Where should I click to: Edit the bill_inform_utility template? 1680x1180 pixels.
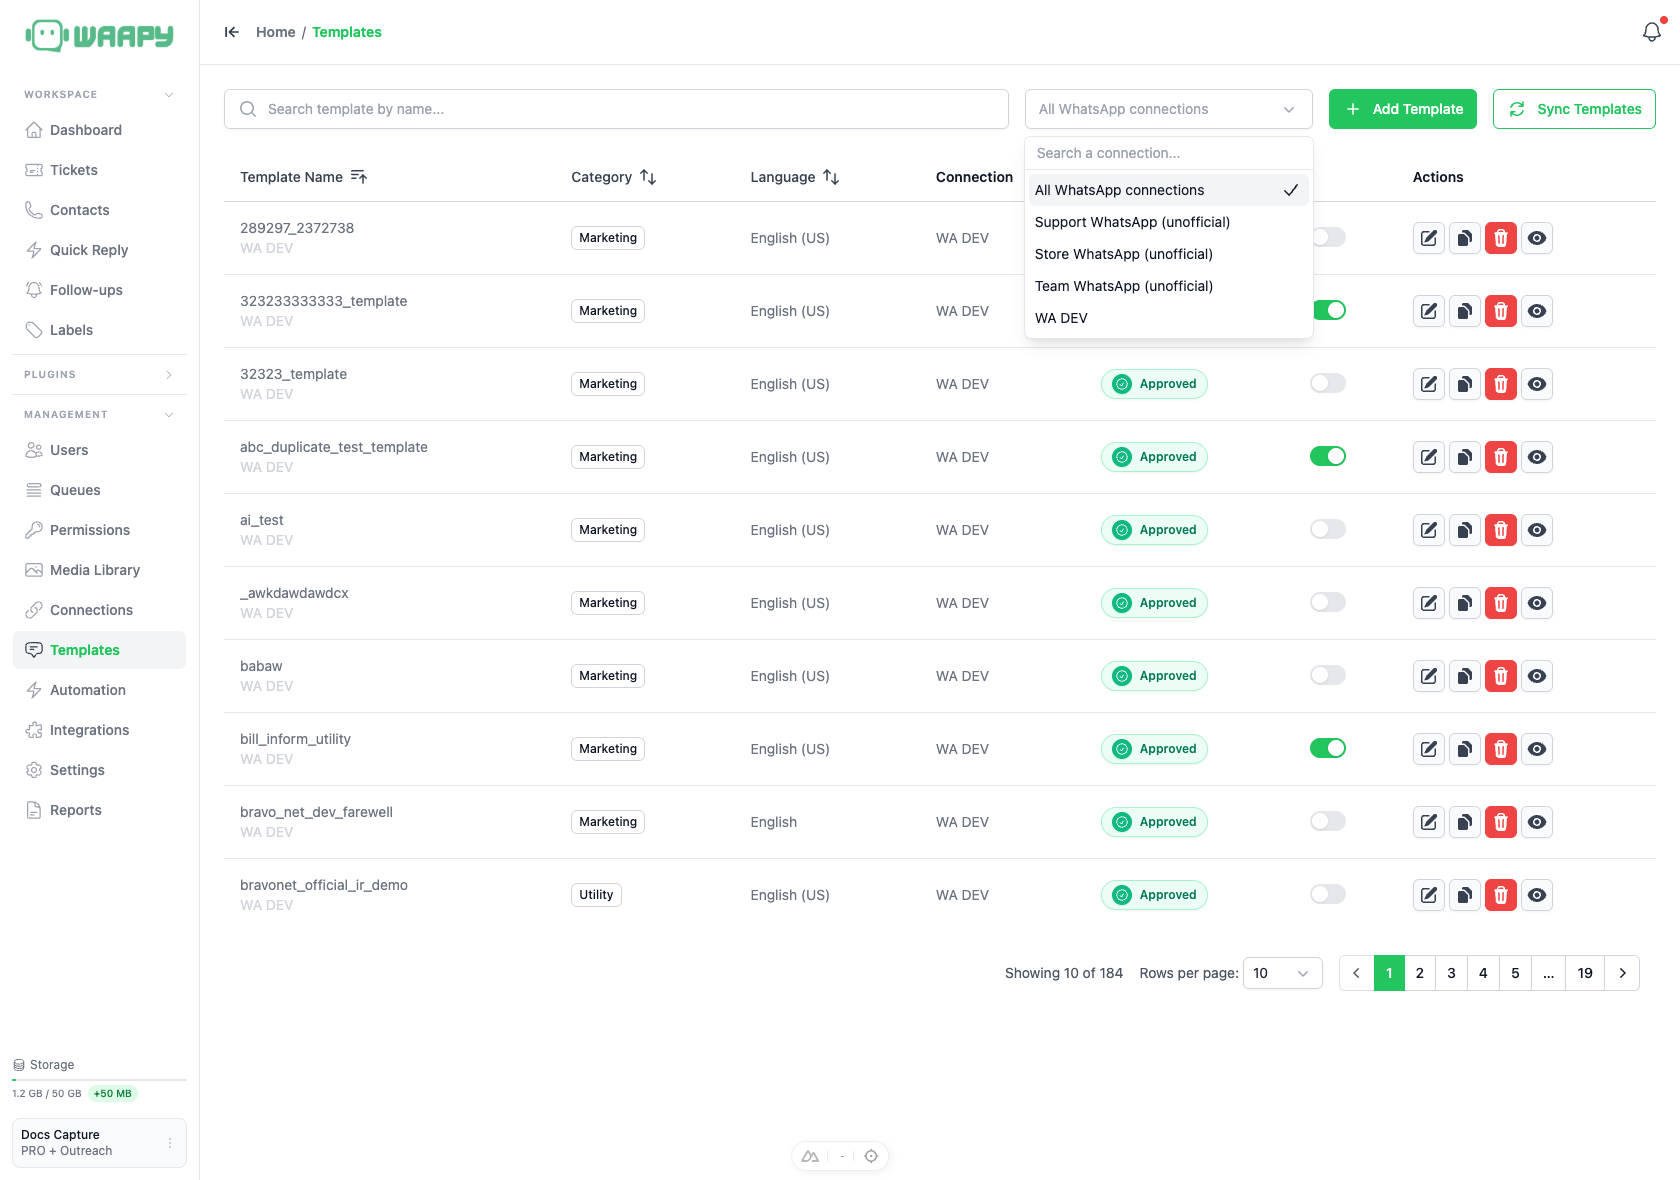(x=1429, y=749)
